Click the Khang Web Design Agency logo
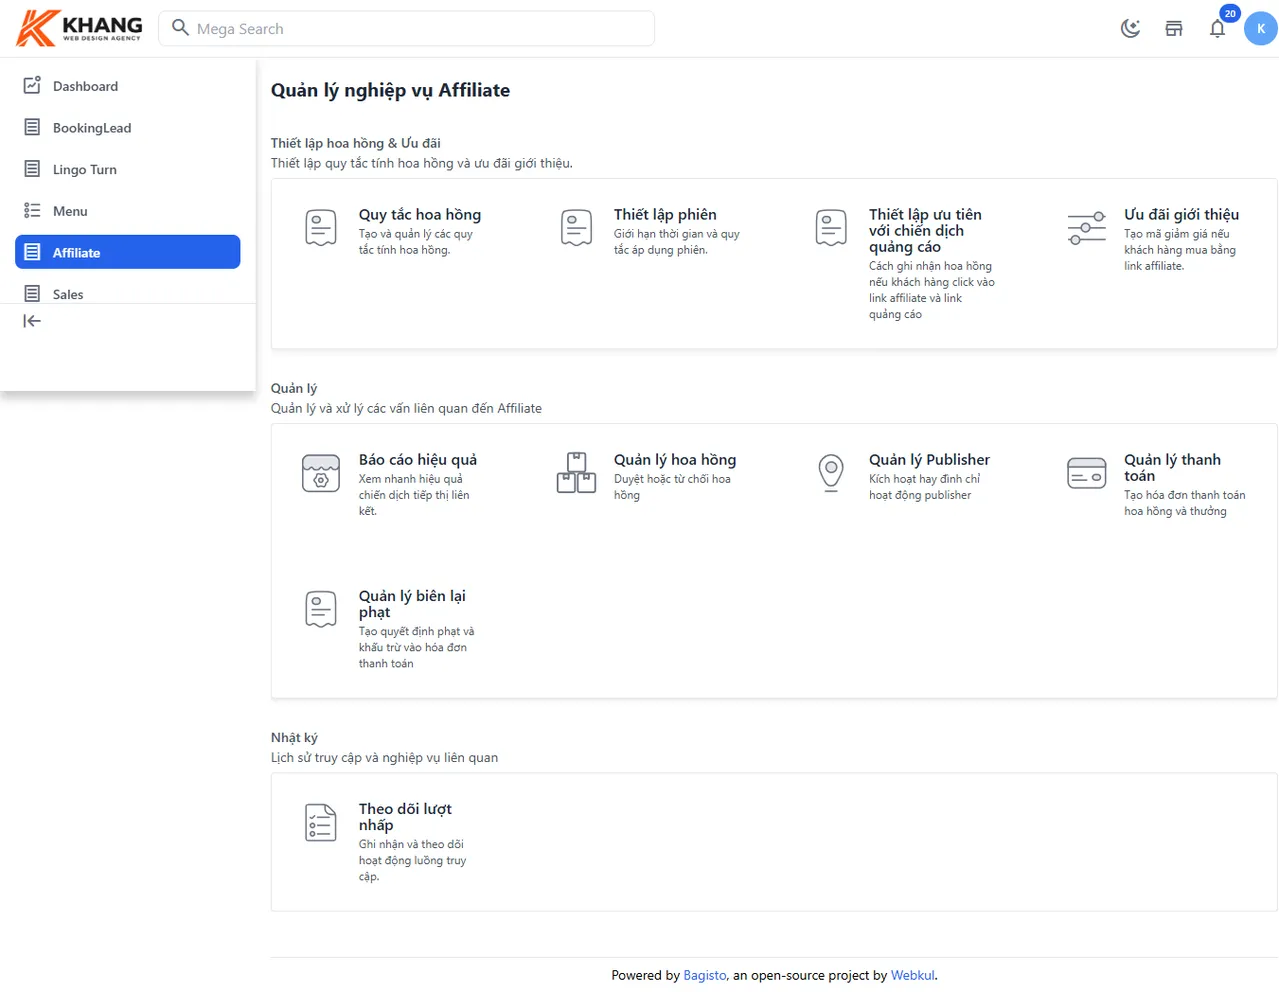1279x992 pixels. 80,28
